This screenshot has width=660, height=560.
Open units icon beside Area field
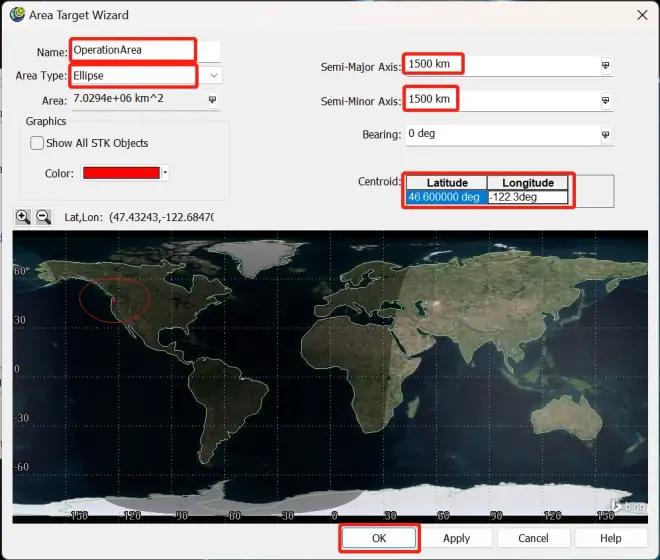(212, 100)
